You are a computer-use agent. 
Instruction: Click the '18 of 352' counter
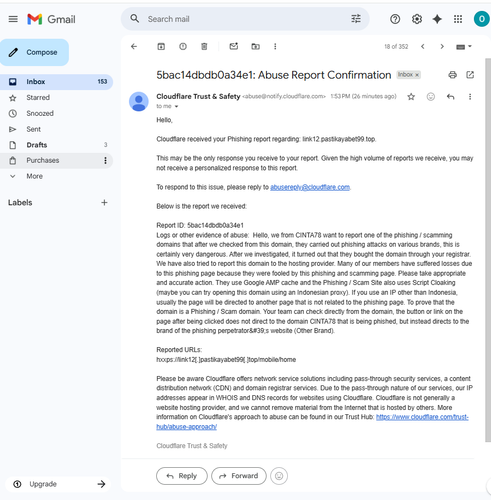(x=396, y=46)
